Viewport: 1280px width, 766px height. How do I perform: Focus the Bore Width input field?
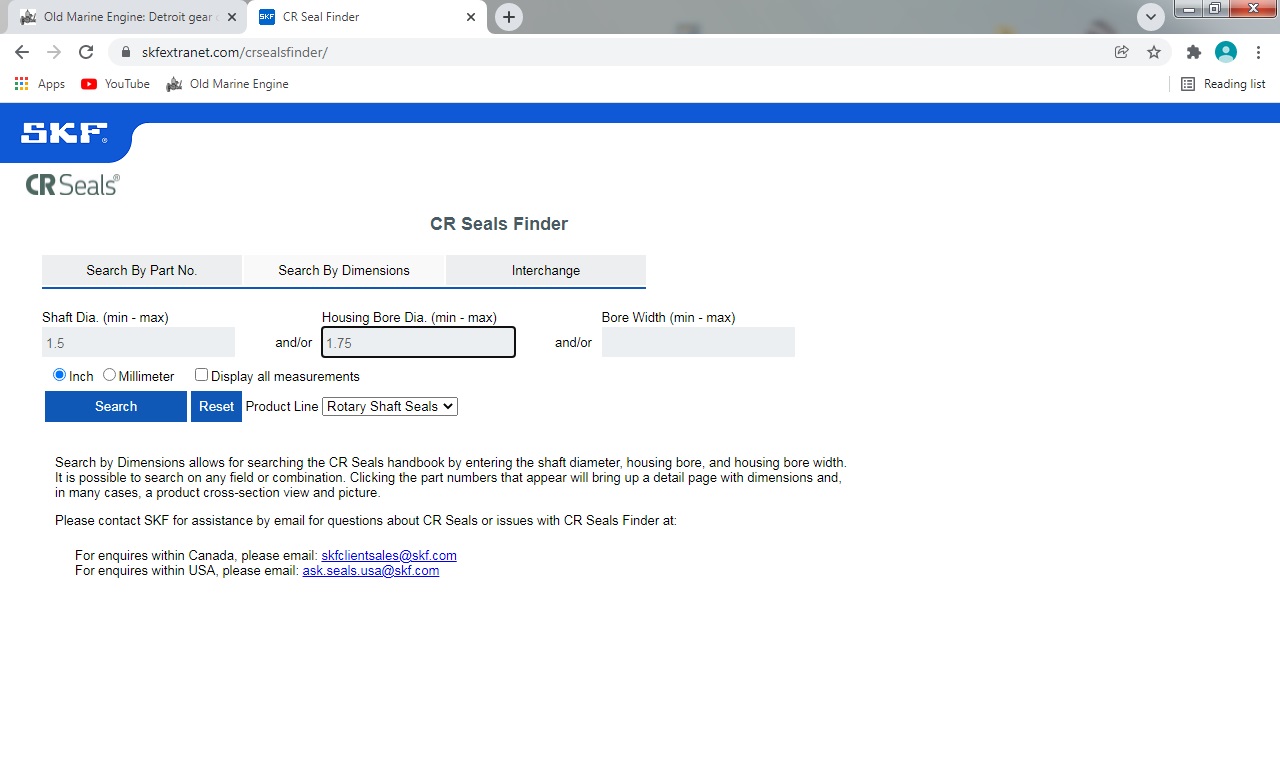[698, 342]
